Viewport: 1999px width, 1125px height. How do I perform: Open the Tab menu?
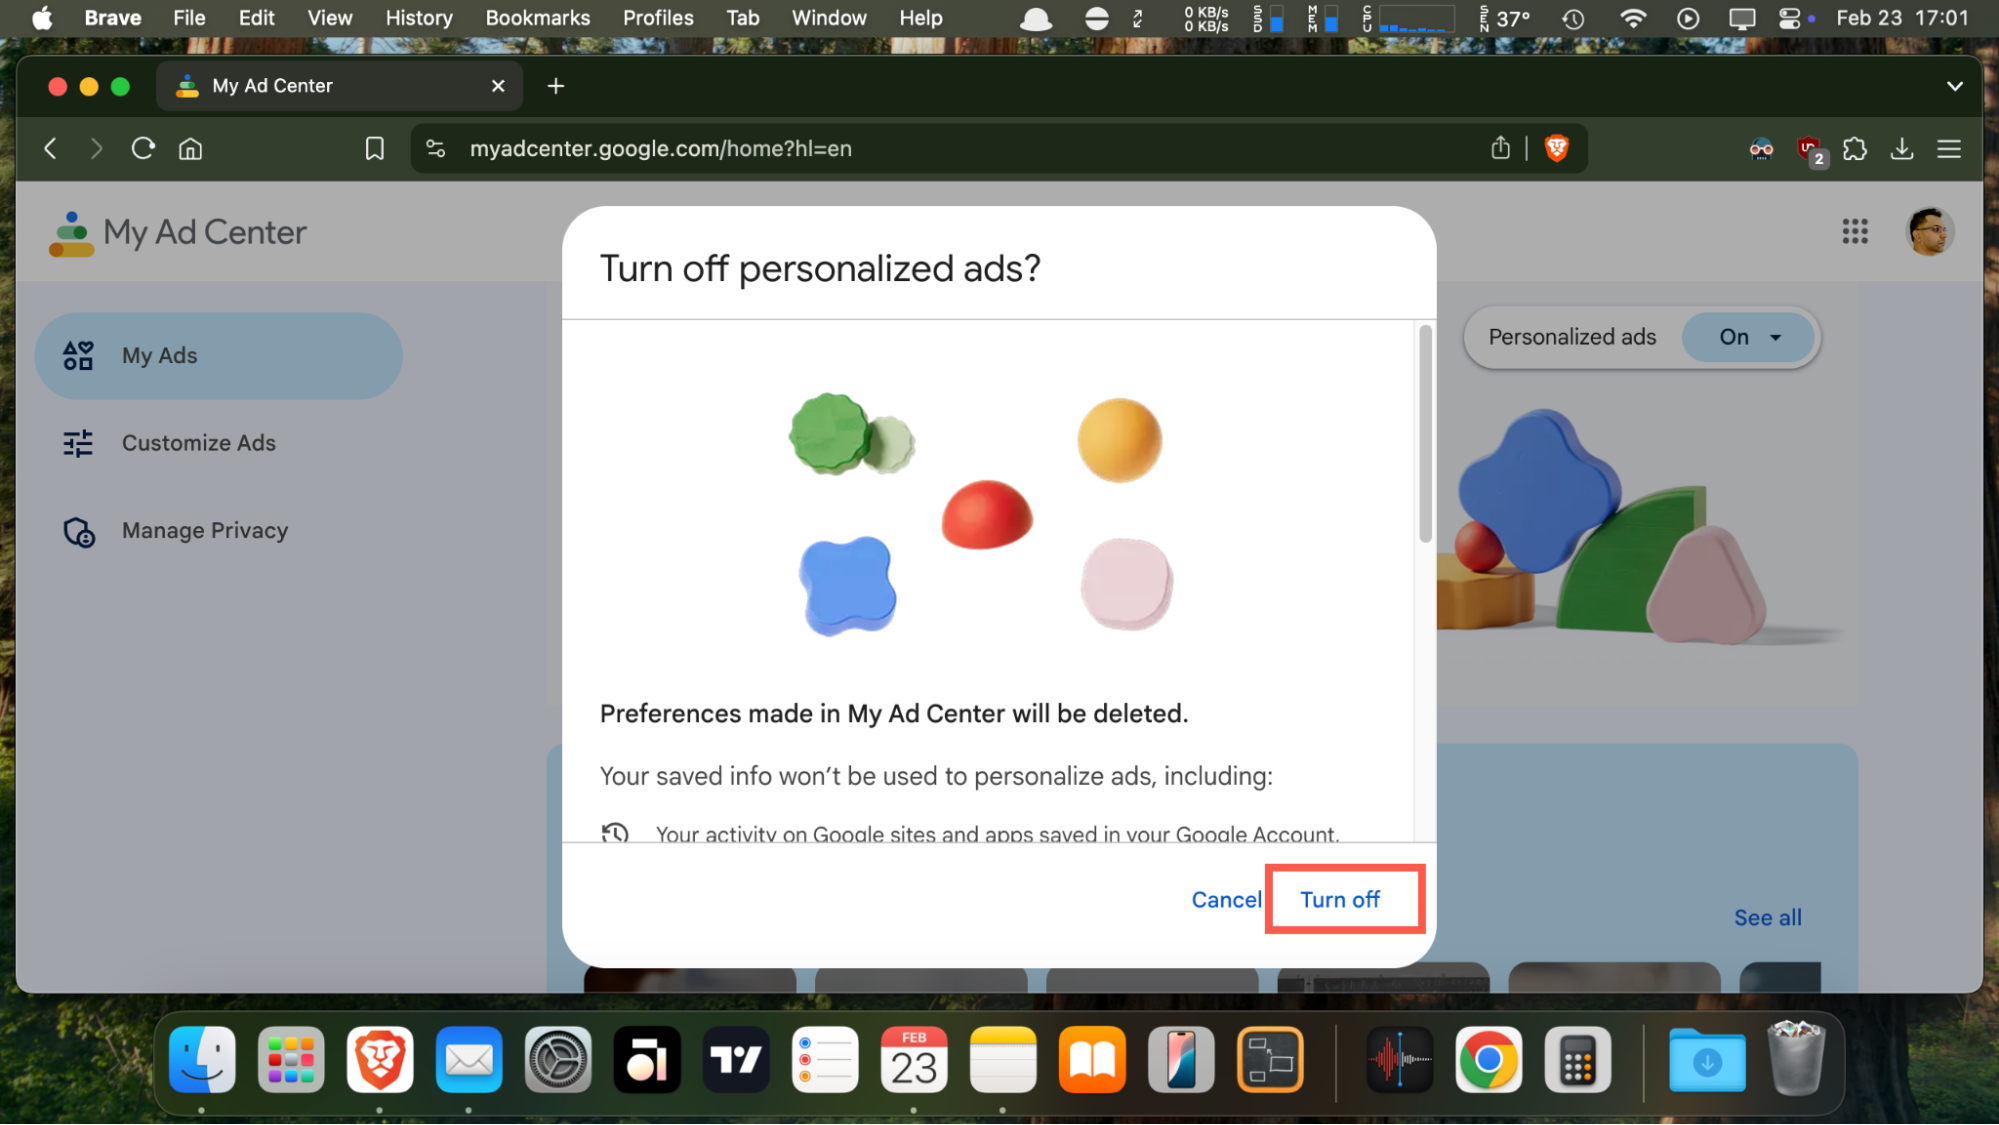pos(743,18)
